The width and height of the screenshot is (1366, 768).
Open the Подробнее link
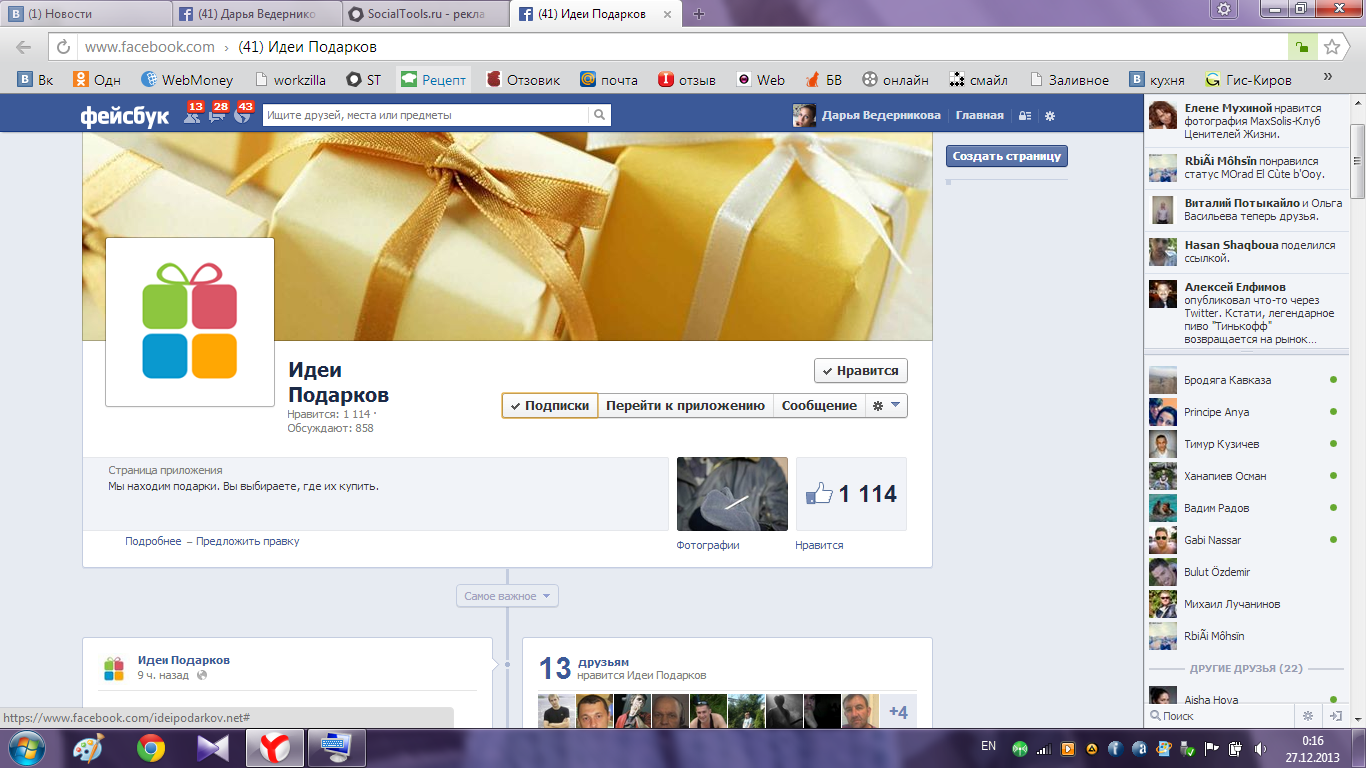153,541
